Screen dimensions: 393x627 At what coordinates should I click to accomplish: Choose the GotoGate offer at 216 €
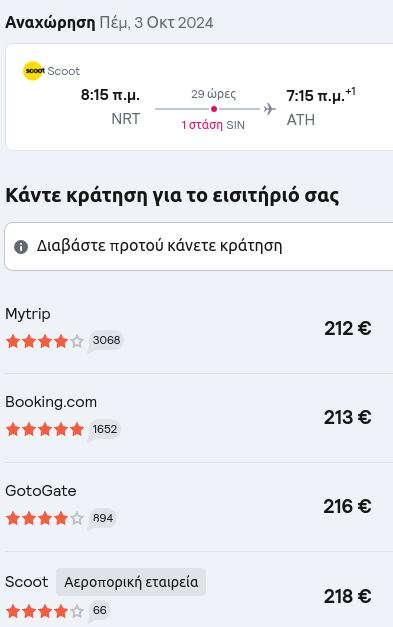click(199, 507)
